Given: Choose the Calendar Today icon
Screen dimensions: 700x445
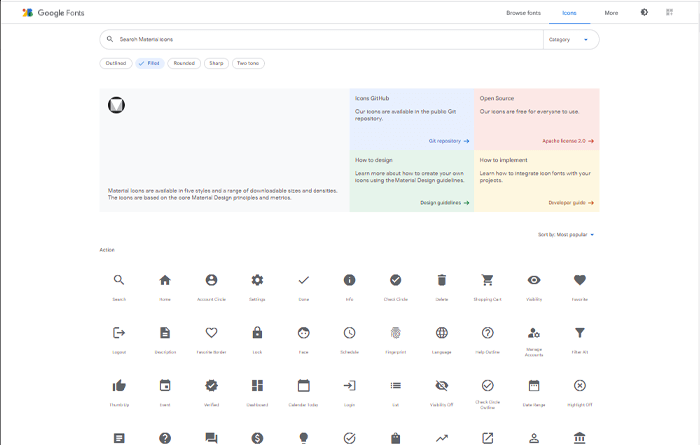Looking at the screenshot, I should pyautogui.click(x=304, y=385).
